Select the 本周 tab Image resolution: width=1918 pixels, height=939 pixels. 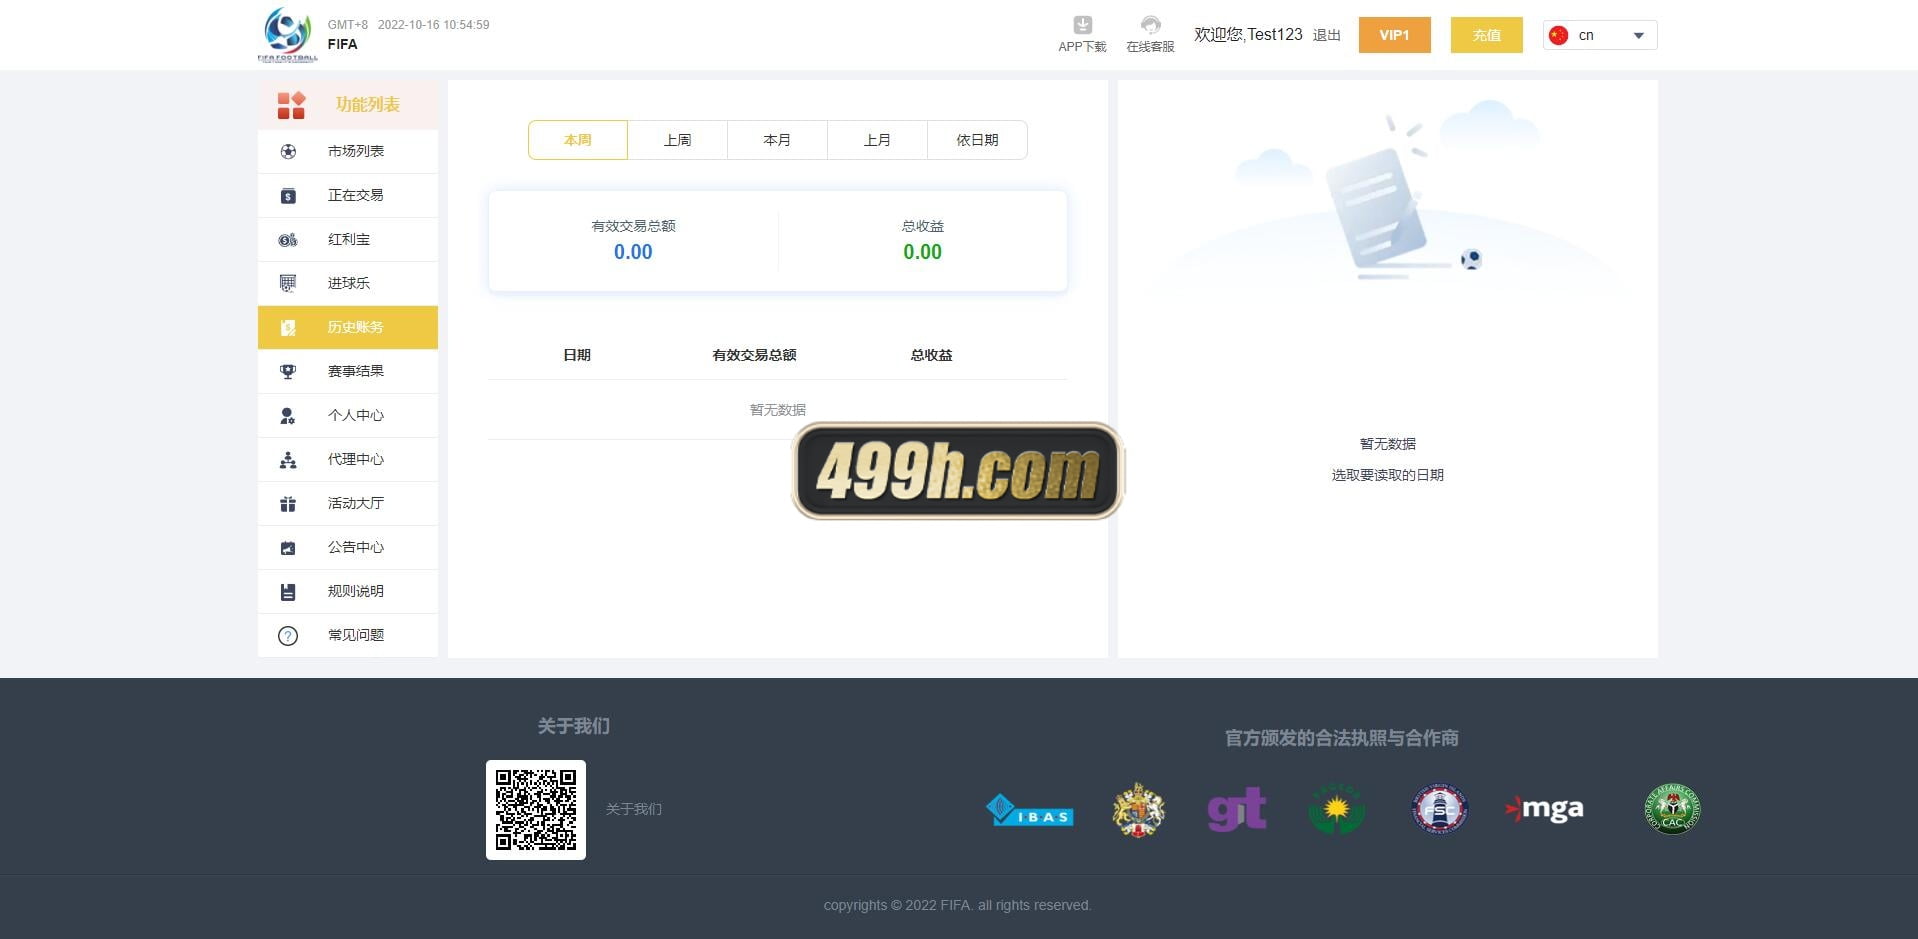[x=578, y=140]
